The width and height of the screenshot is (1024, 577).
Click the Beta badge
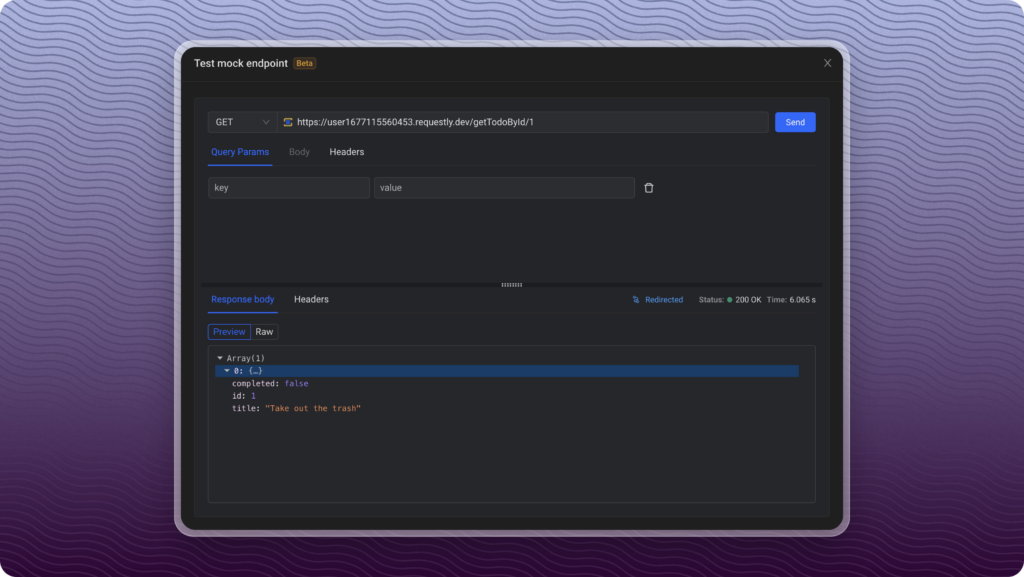click(x=304, y=63)
